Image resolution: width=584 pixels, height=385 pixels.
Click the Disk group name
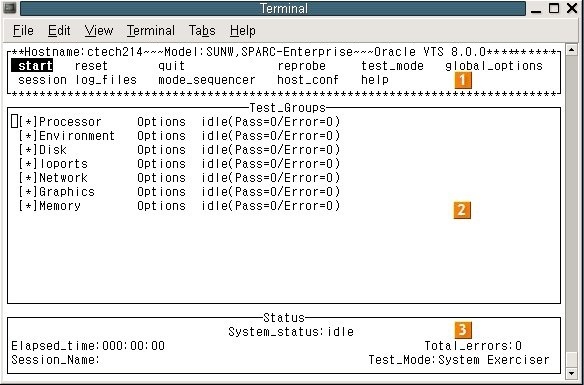coord(53,150)
